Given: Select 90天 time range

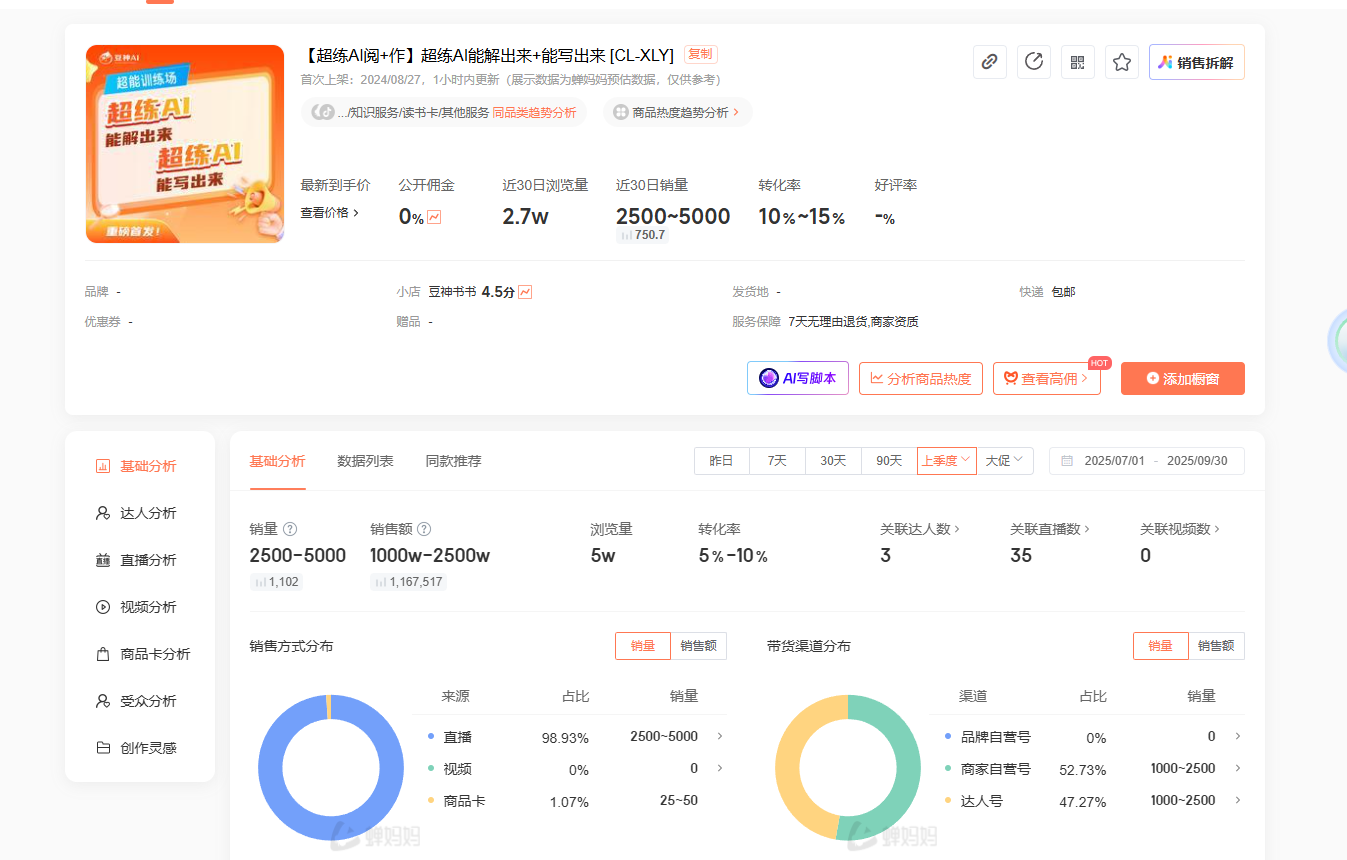Looking at the screenshot, I should (x=889, y=461).
